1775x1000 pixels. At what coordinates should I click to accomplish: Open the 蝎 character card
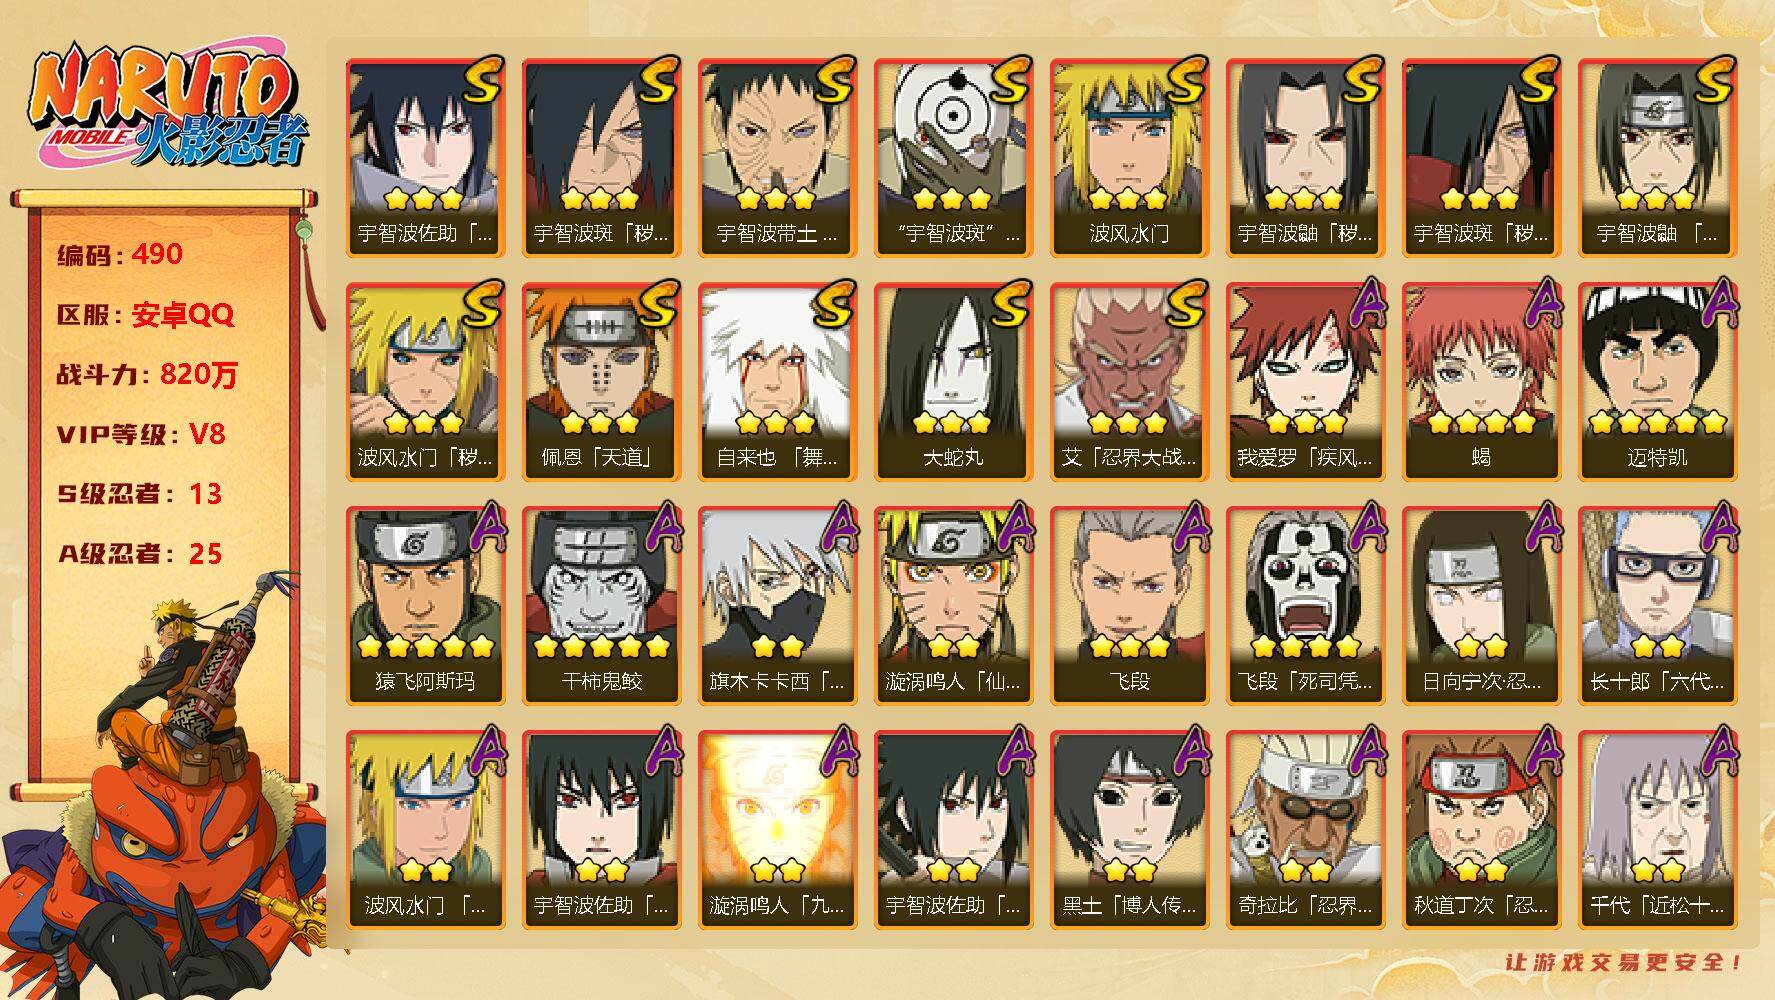click(1481, 382)
